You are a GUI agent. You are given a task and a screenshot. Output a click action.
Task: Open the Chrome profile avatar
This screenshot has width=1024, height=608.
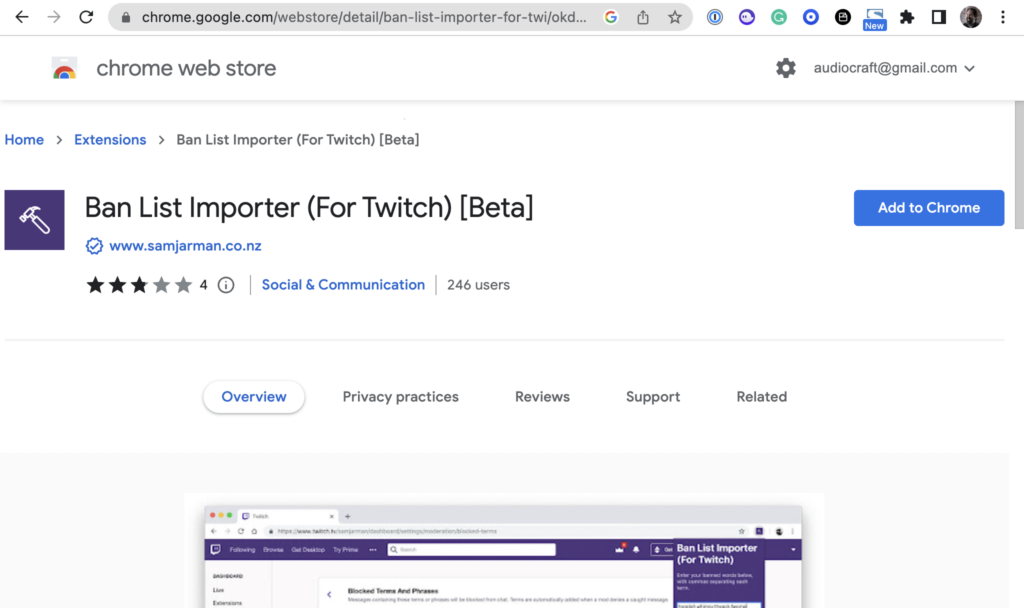[970, 17]
